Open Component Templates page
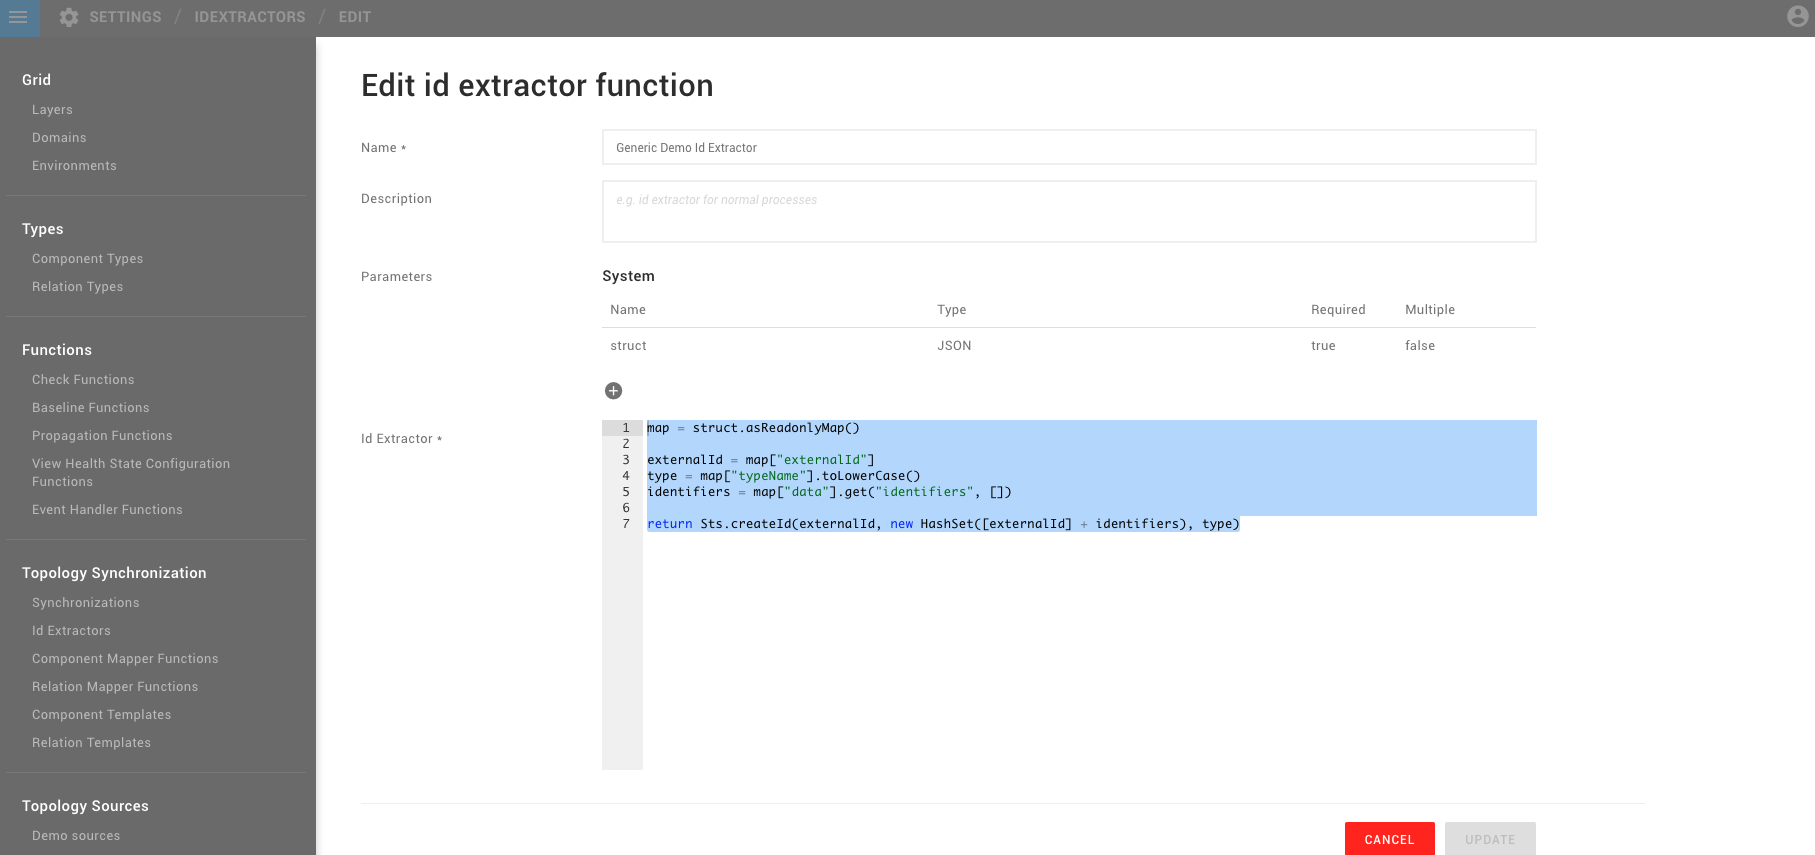 (x=102, y=715)
